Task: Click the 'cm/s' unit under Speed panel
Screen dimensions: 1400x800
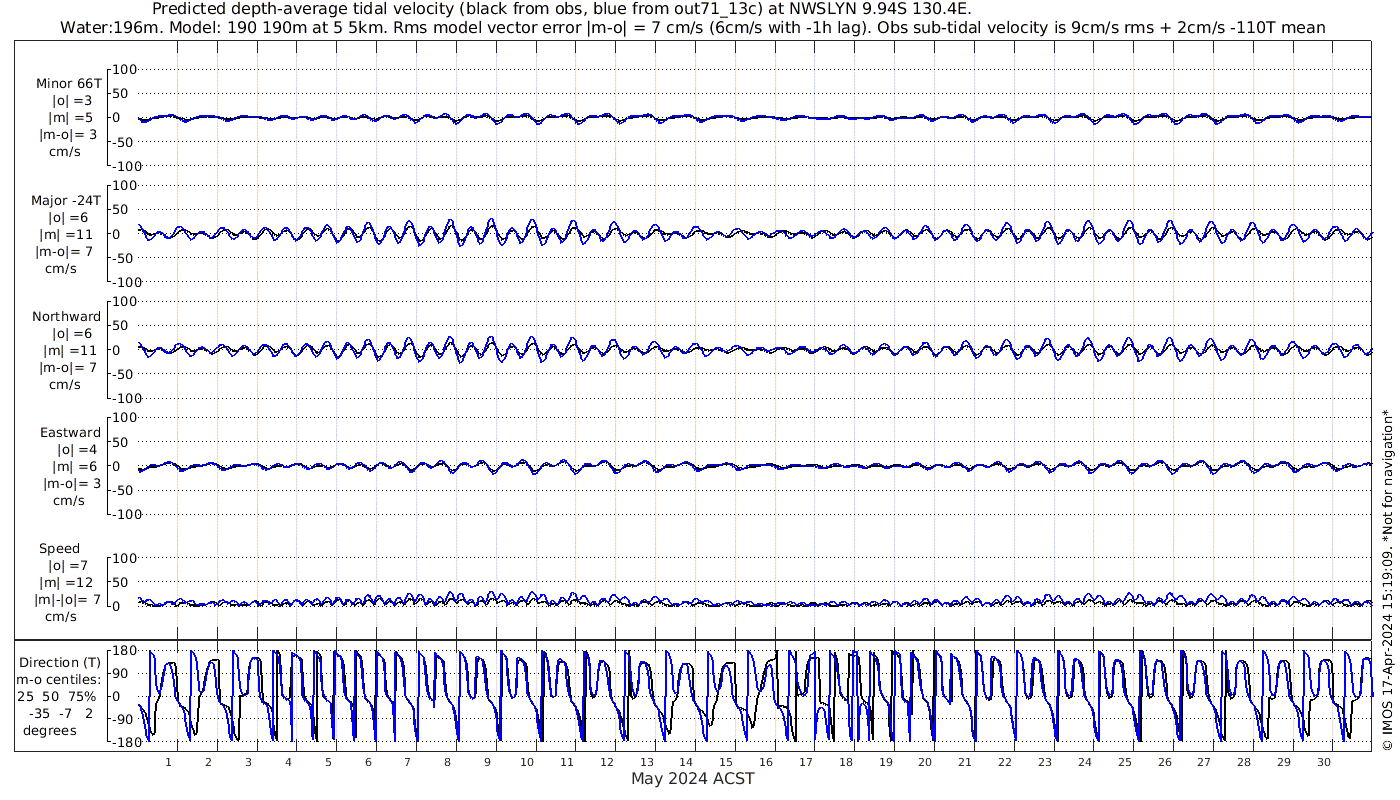Action: click(63, 616)
